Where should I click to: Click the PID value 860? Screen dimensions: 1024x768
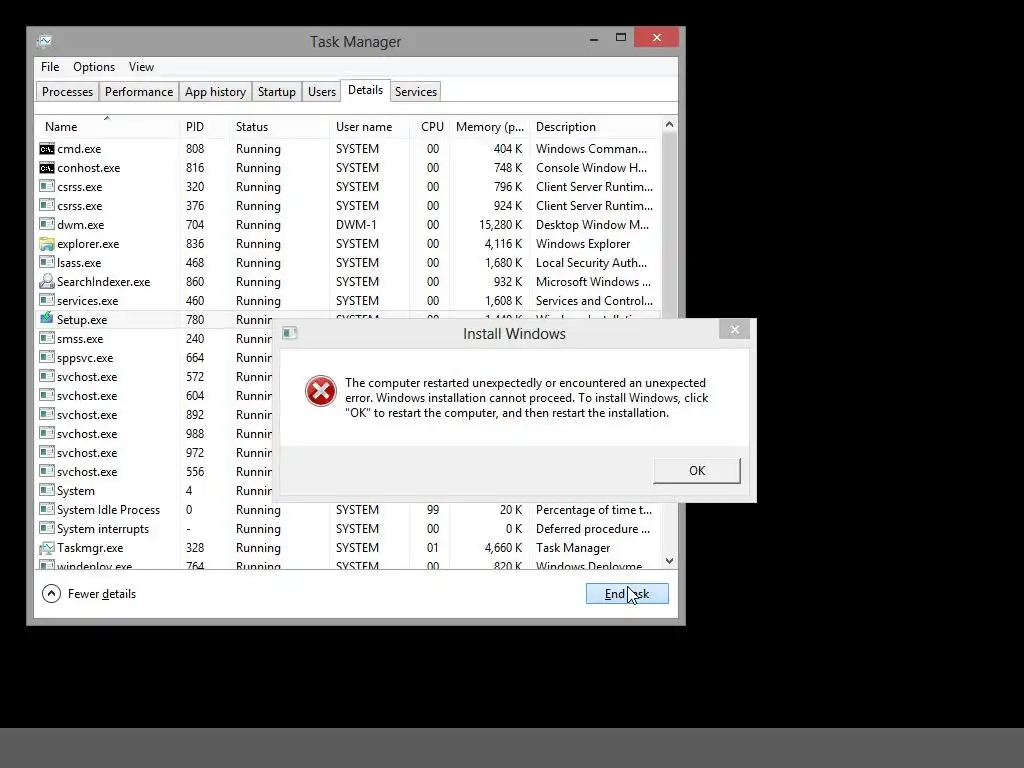[x=195, y=281]
